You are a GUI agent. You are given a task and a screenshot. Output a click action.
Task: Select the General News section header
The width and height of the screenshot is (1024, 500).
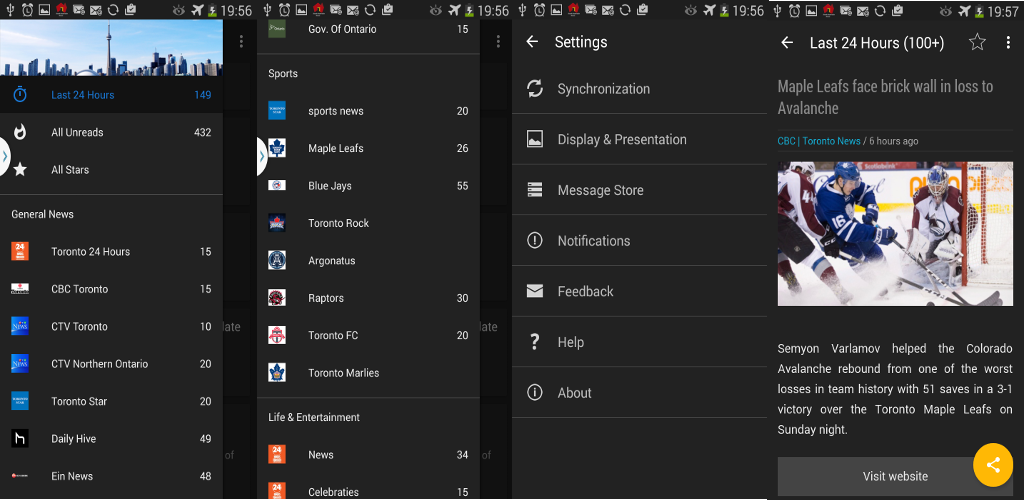[x=42, y=214]
